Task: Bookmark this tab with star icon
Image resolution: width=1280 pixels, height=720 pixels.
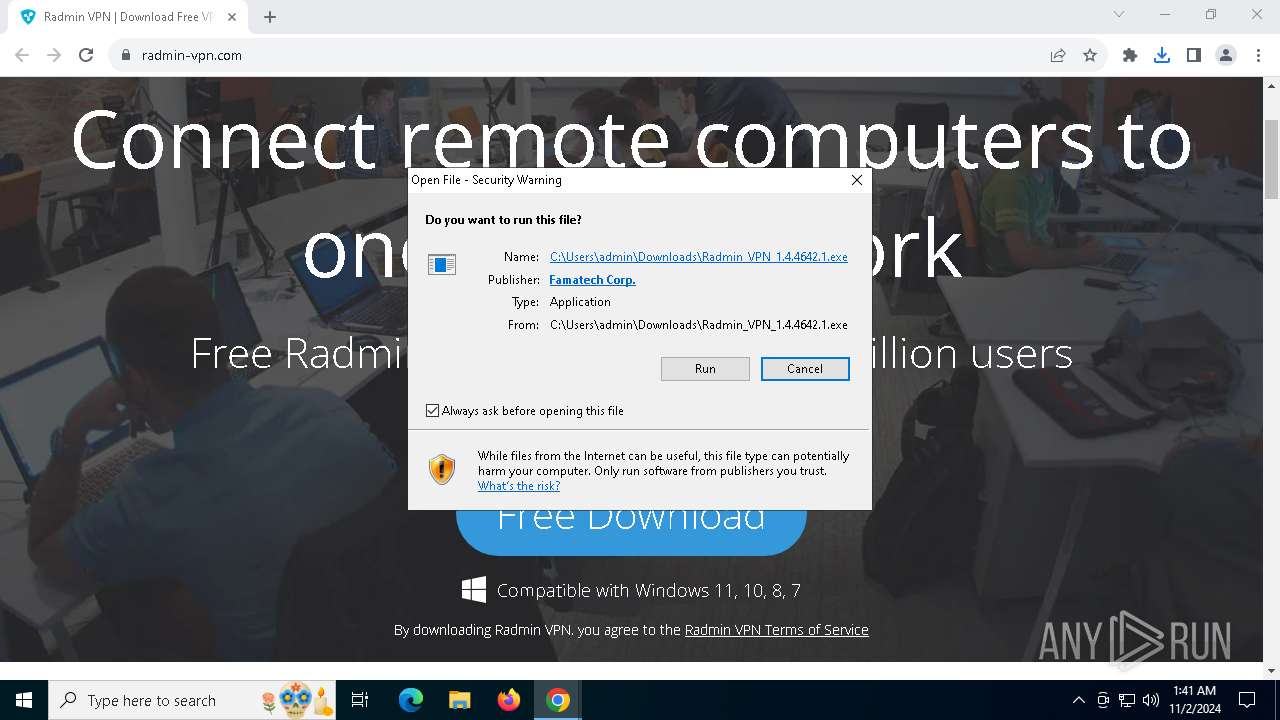Action: (1090, 55)
